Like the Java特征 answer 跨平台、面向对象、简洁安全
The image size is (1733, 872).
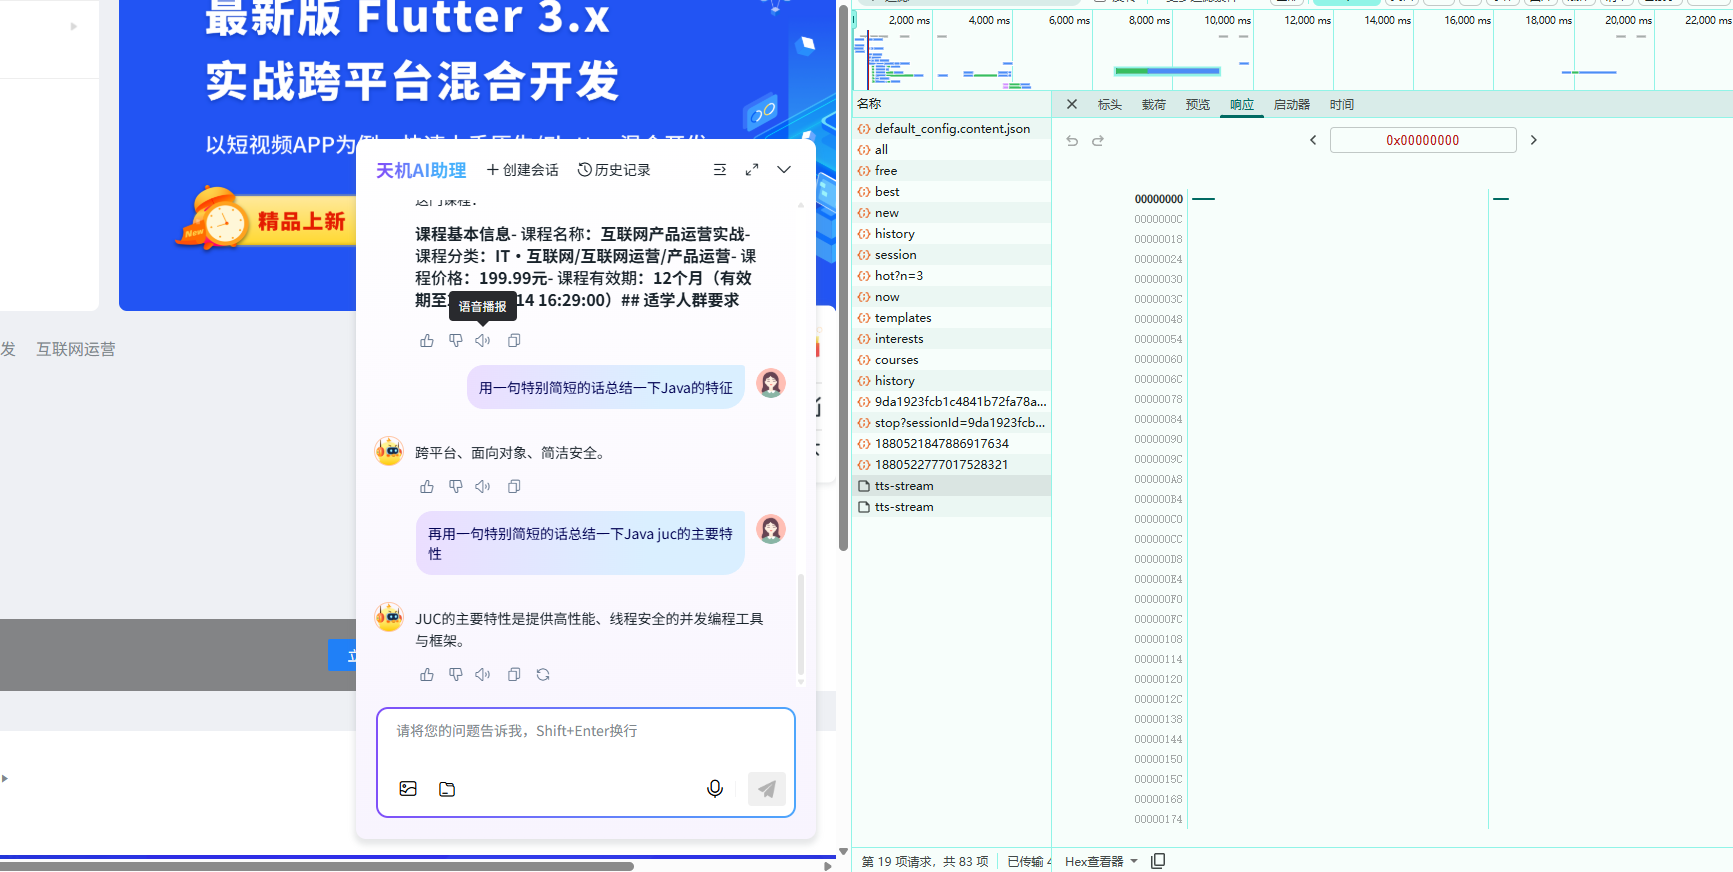[x=427, y=486]
